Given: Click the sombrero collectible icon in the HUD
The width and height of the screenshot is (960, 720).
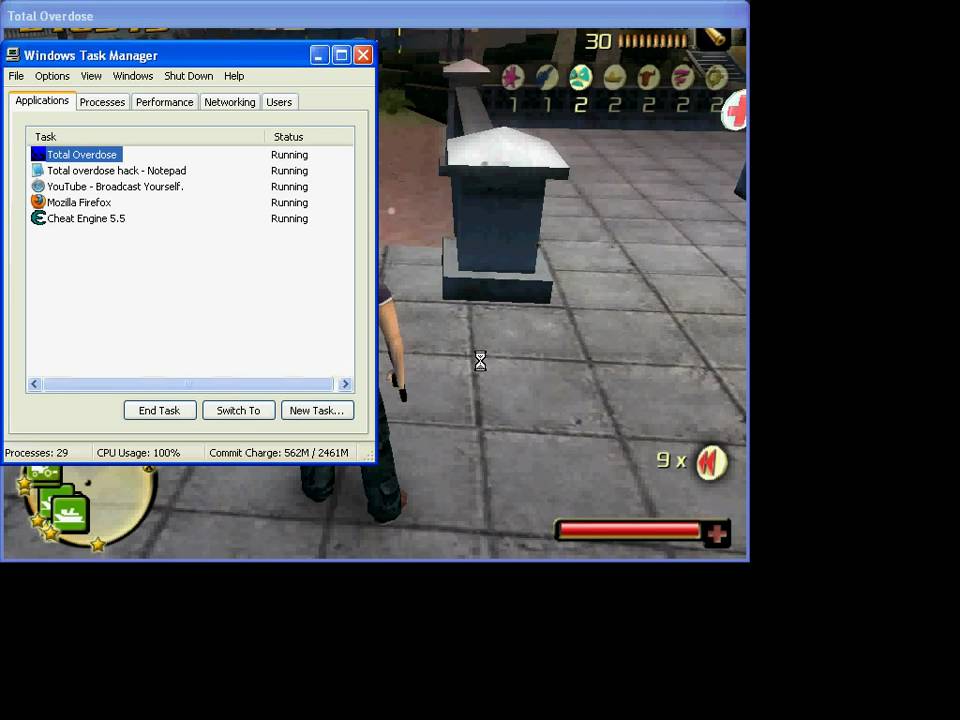Looking at the screenshot, I should 614,77.
